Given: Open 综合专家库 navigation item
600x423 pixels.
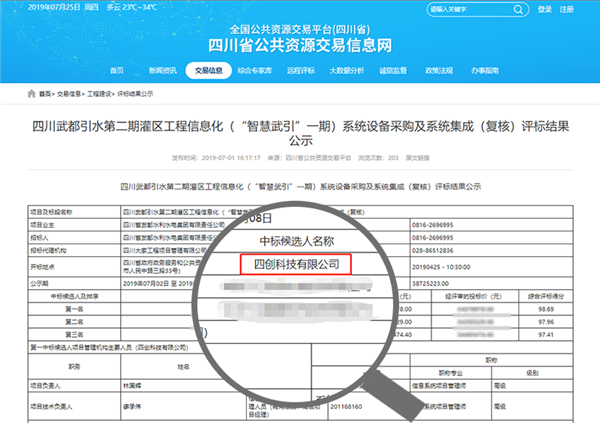Looking at the screenshot, I should tap(254, 70).
